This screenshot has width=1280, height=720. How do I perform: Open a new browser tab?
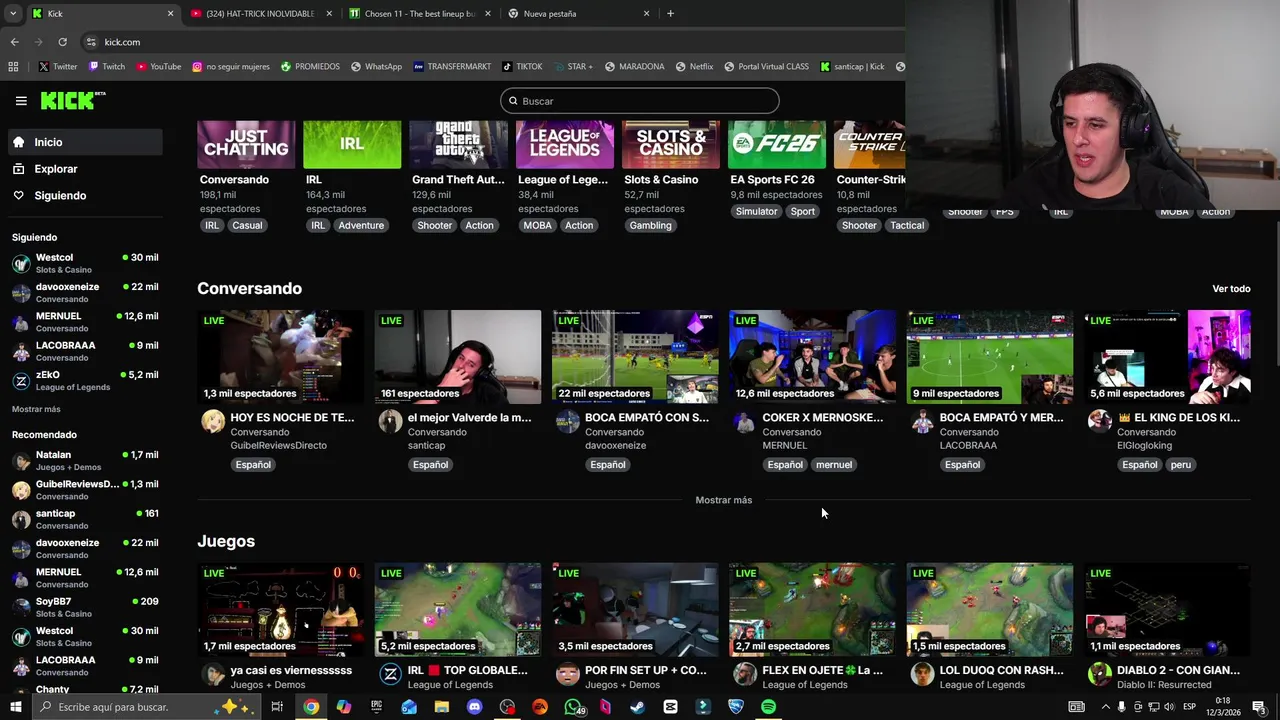pos(670,14)
